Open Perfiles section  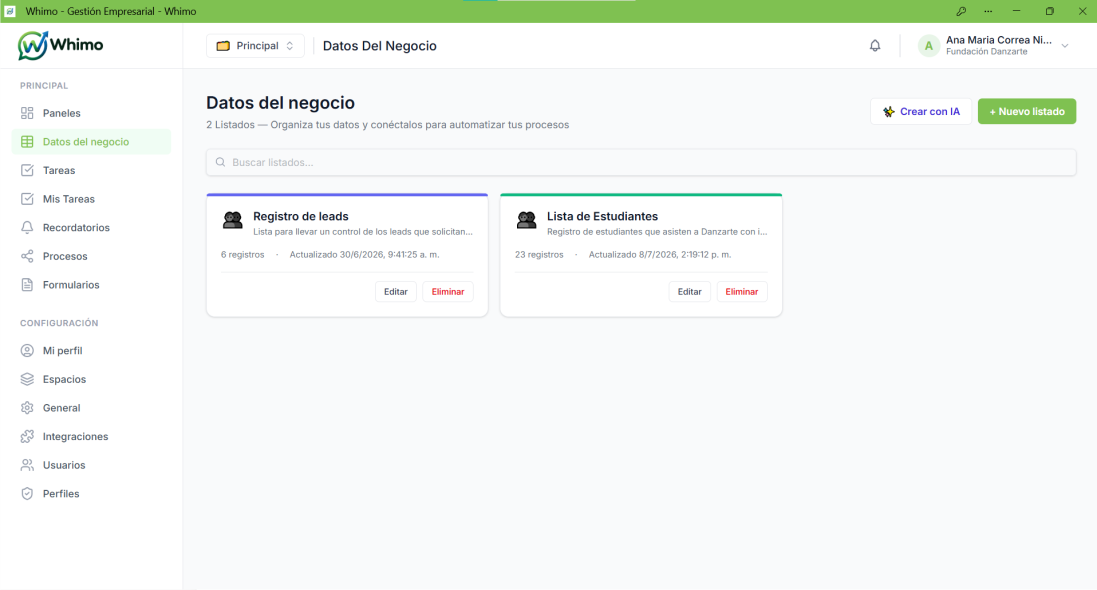click(x=92, y=493)
